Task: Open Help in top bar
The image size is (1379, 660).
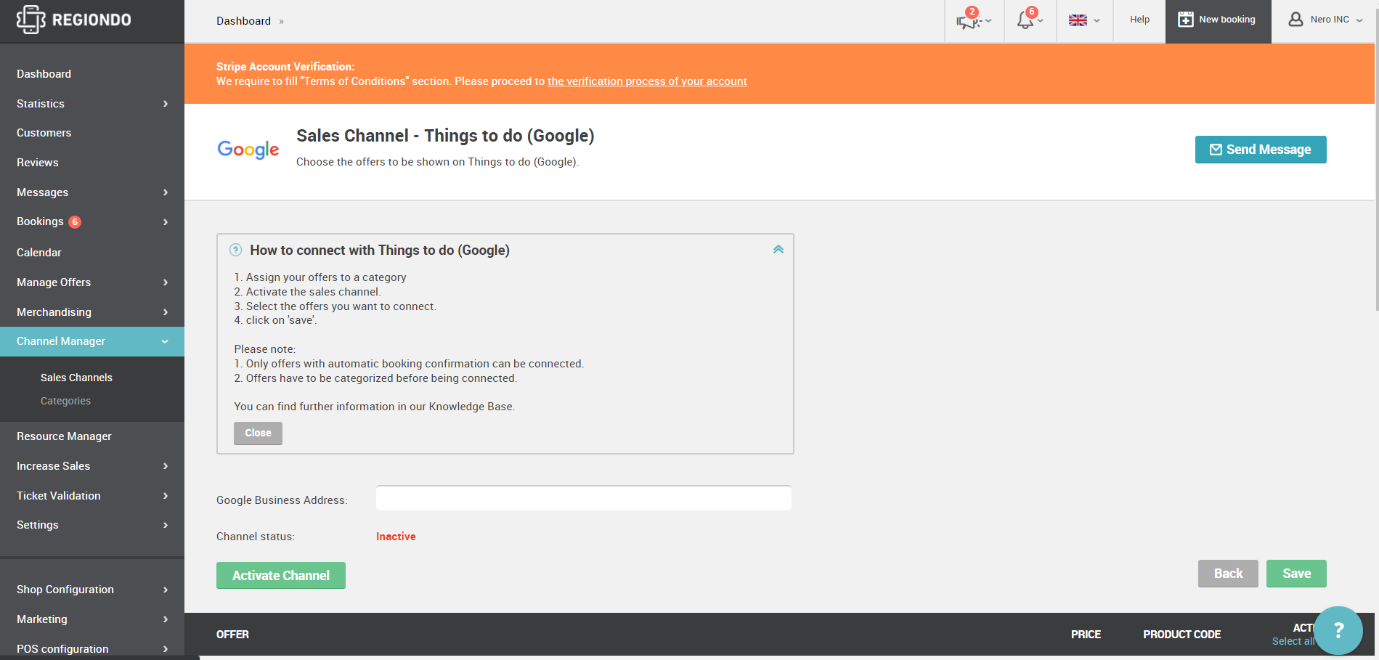Action: pyautogui.click(x=1140, y=20)
